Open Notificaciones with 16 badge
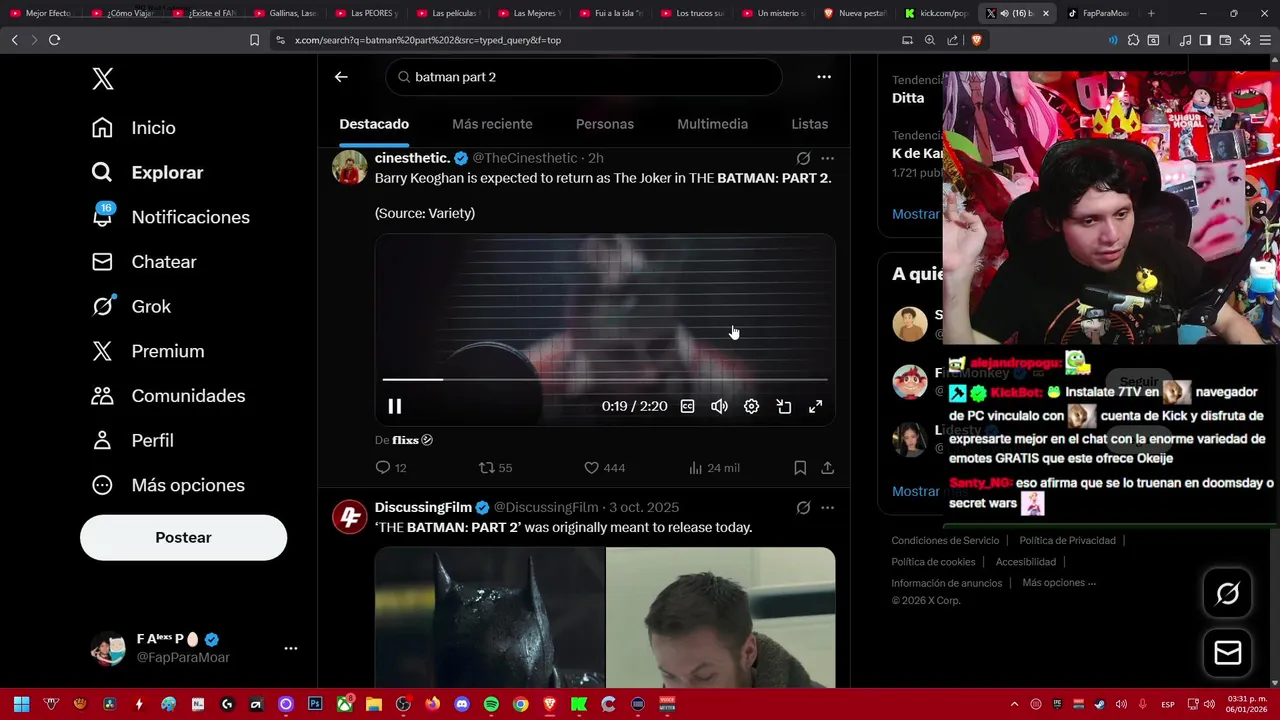The height and width of the screenshot is (720, 1280). 170,217
